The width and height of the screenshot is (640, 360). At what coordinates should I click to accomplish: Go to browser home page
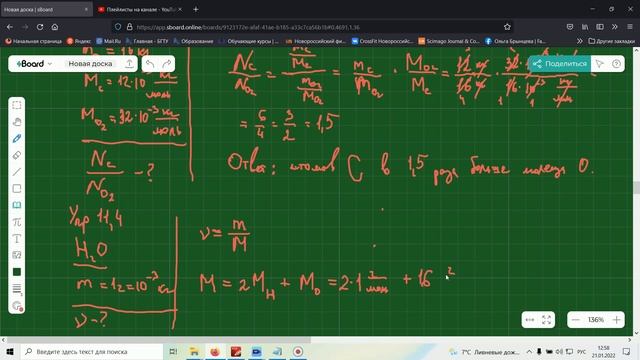55,27
